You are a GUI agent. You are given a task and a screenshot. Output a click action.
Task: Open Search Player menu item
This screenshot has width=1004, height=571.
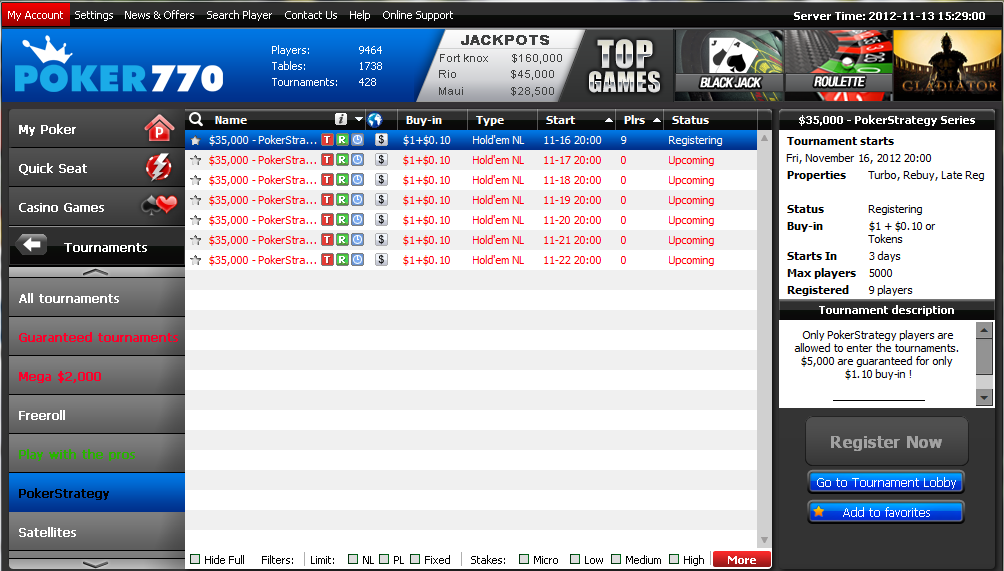coord(239,15)
